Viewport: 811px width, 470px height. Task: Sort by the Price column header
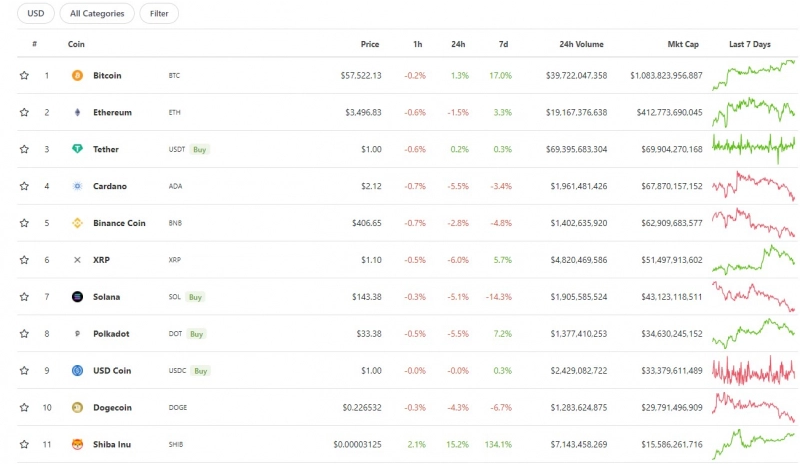click(x=370, y=45)
